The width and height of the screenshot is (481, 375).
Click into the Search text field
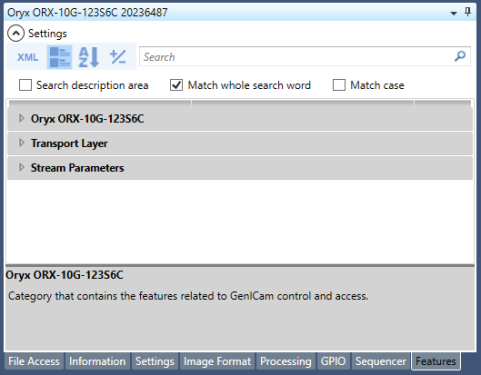[x=295, y=57]
